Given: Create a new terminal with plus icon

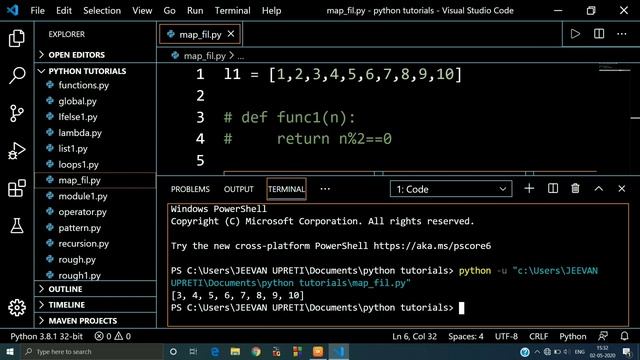Looking at the screenshot, I should (x=529, y=189).
